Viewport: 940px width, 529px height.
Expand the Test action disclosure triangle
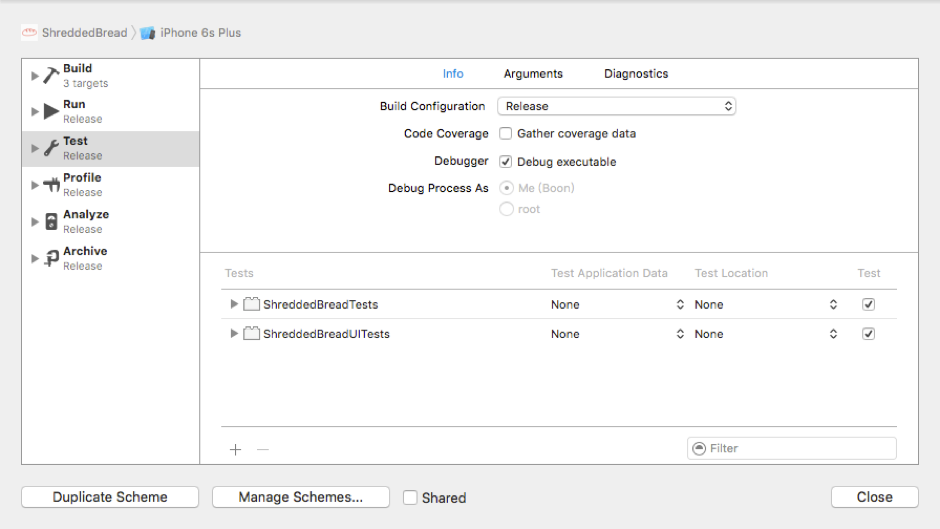[35, 148]
